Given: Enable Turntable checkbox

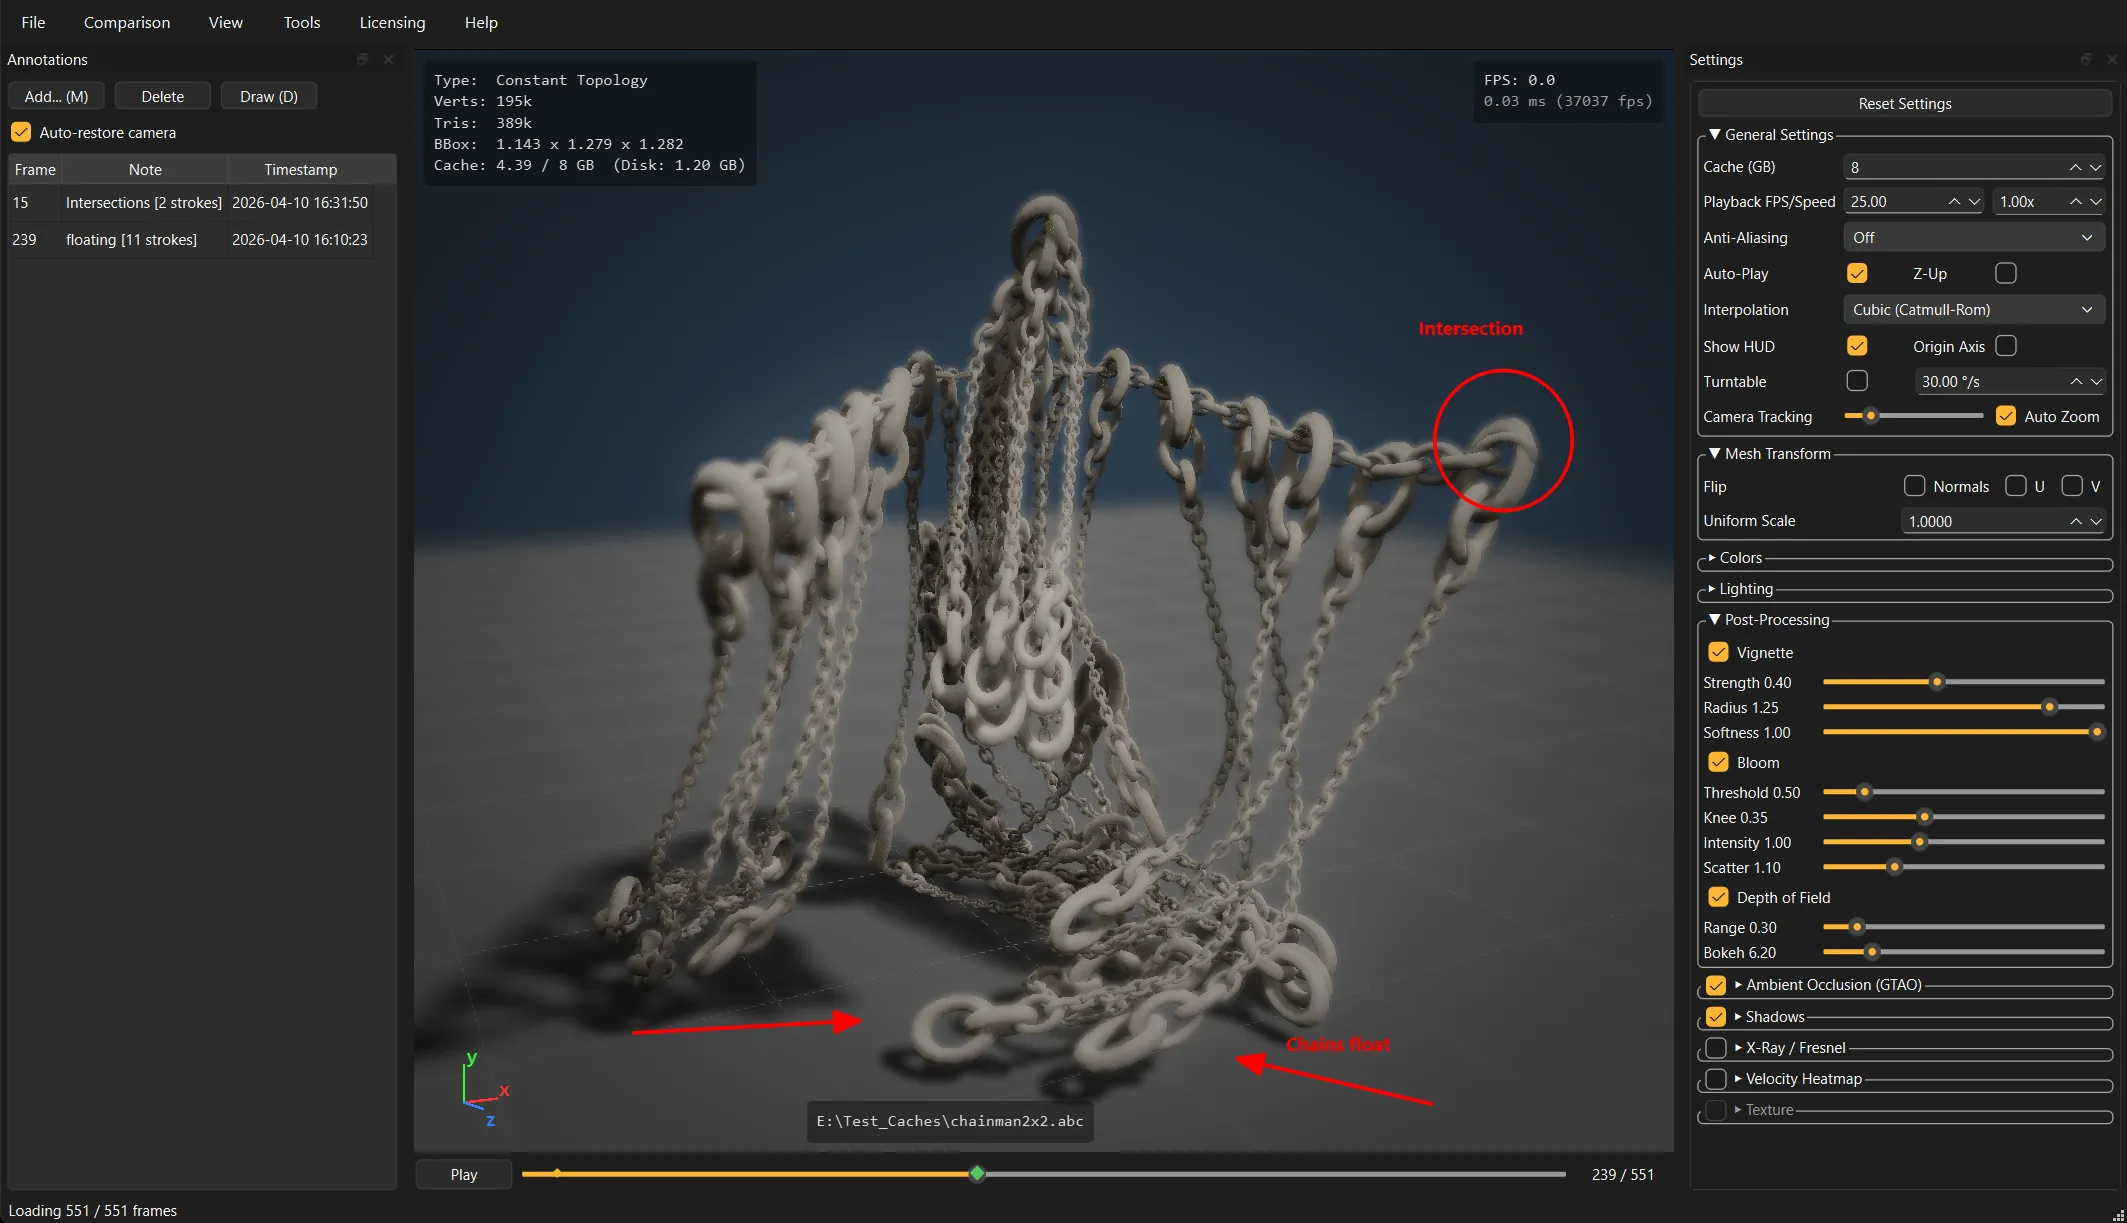Looking at the screenshot, I should coord(1857,381).
